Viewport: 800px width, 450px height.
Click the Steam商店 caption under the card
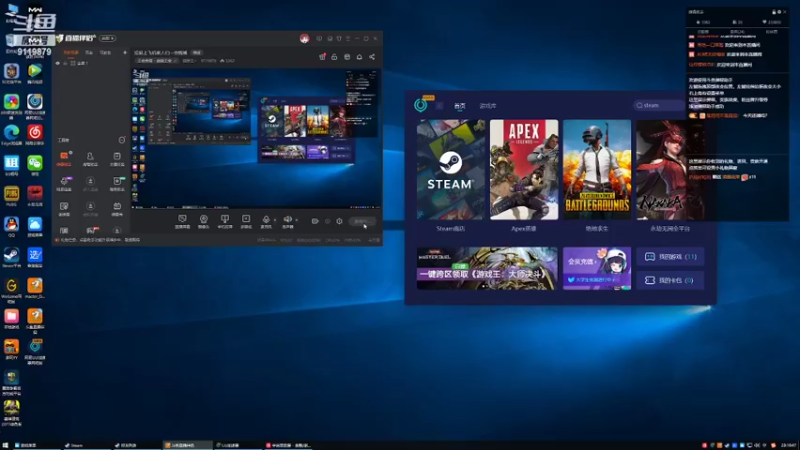(451, 229)
